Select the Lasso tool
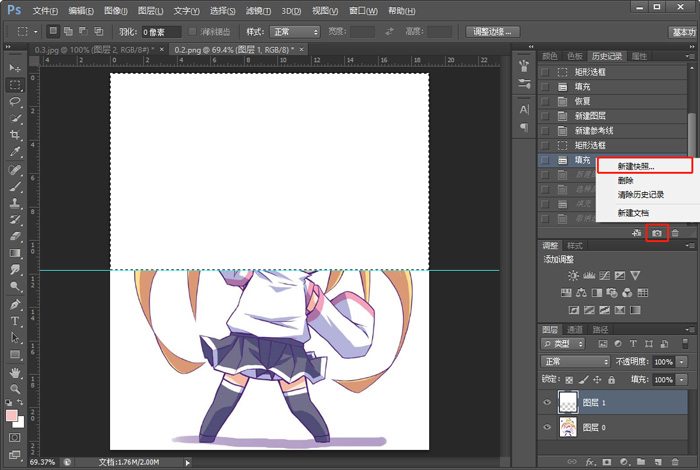This screenshot has height=470, width=700. tap(15, 102)
